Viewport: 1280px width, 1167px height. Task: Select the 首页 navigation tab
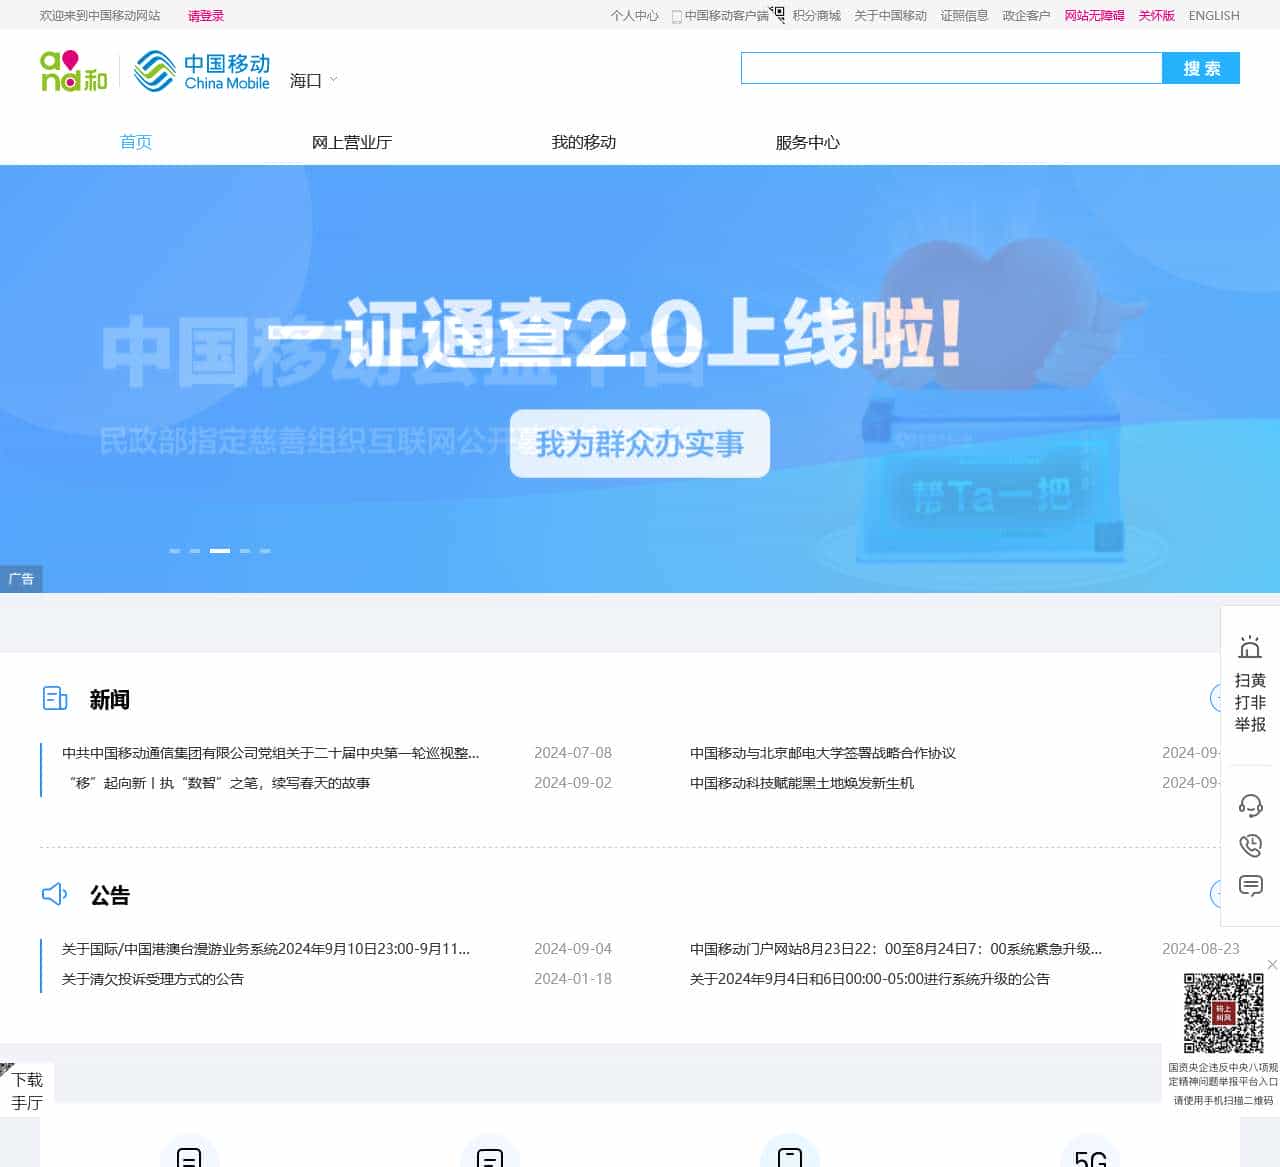[136, 142]
